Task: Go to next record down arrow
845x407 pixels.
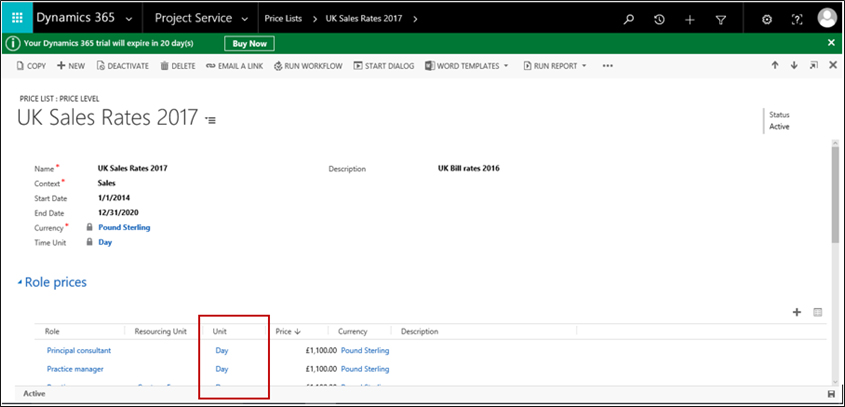Action: click(794, 65)
